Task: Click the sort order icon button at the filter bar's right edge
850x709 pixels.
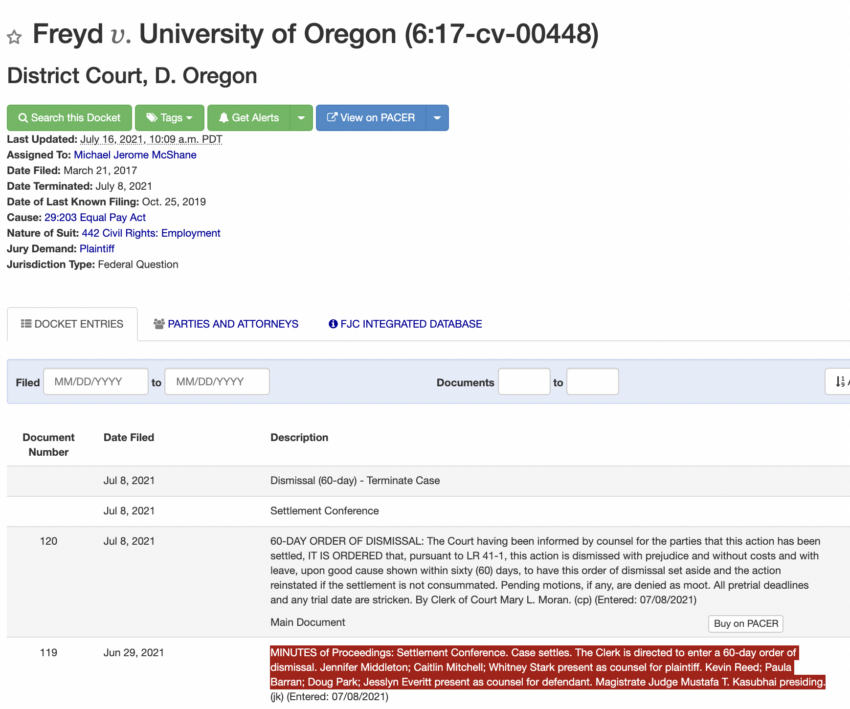Action: click(x=839, y=382)
